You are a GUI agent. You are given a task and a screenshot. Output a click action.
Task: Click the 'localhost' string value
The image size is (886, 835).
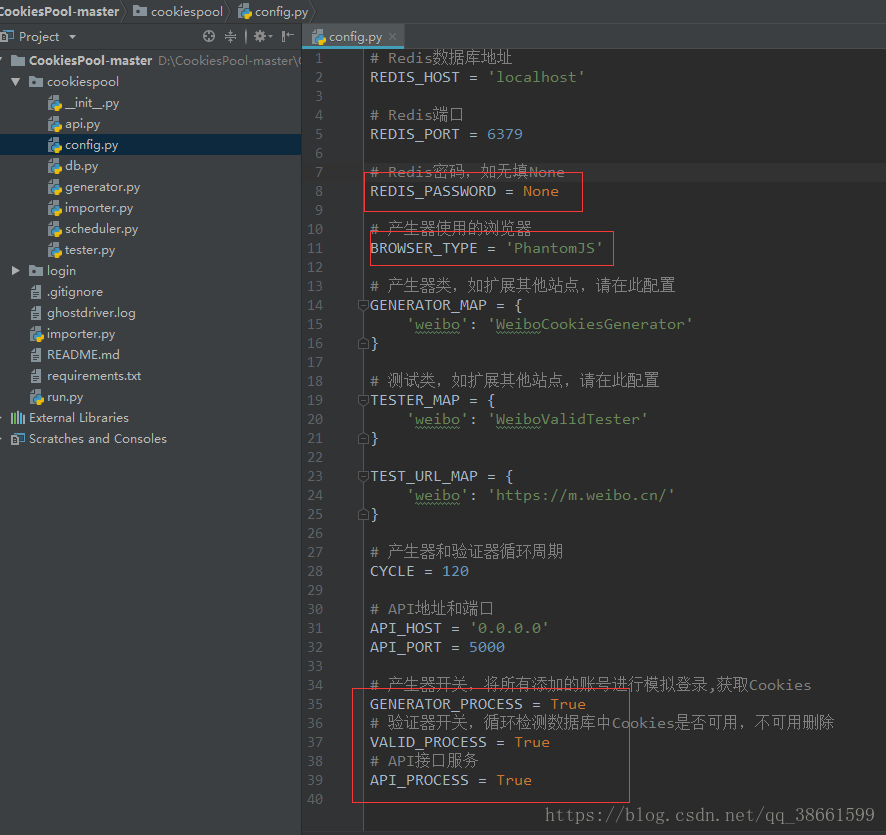point(536,77)
